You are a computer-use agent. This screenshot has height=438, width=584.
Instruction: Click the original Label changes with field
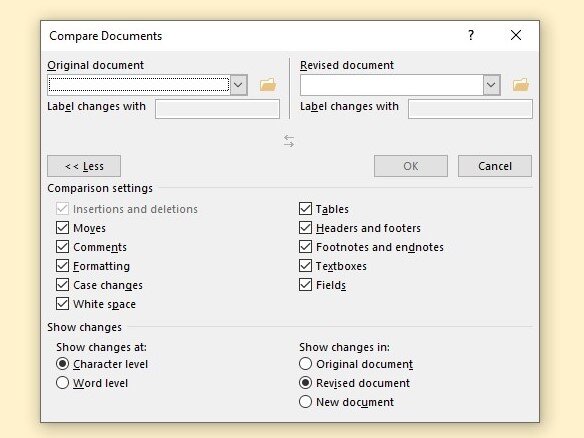point(217,109)
